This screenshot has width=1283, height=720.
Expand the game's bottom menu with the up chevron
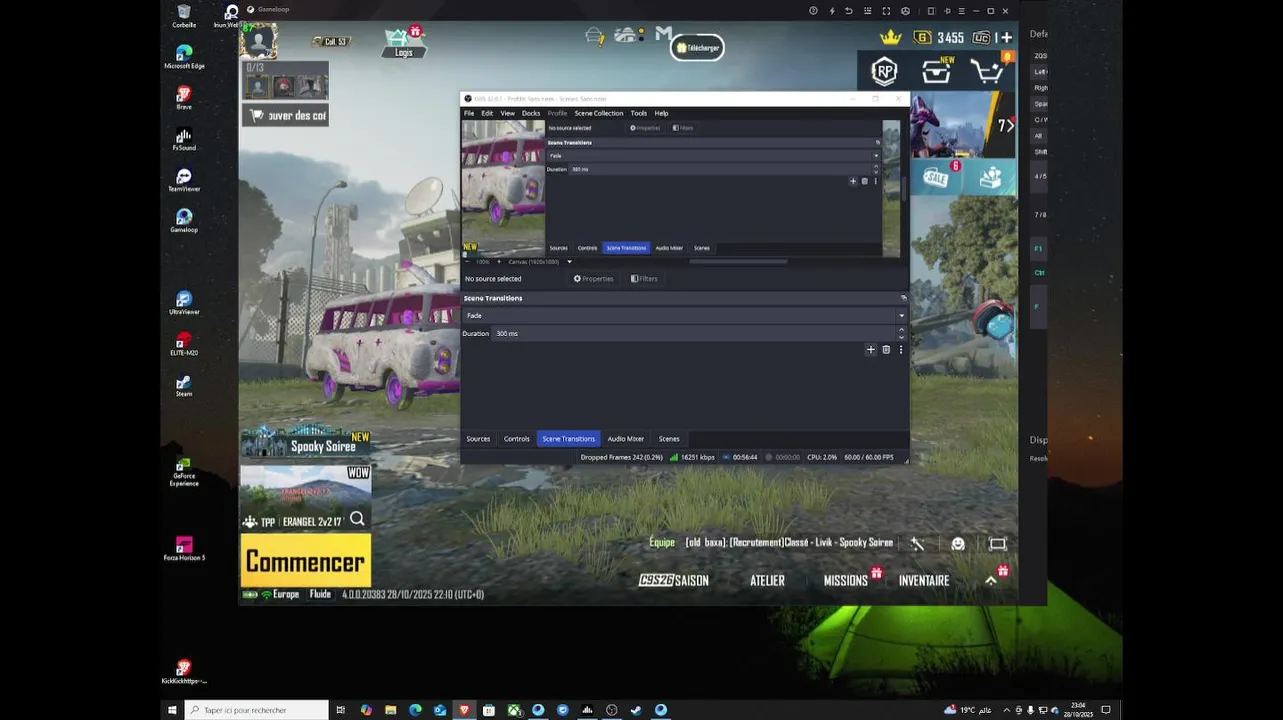(x=991, y=580)
